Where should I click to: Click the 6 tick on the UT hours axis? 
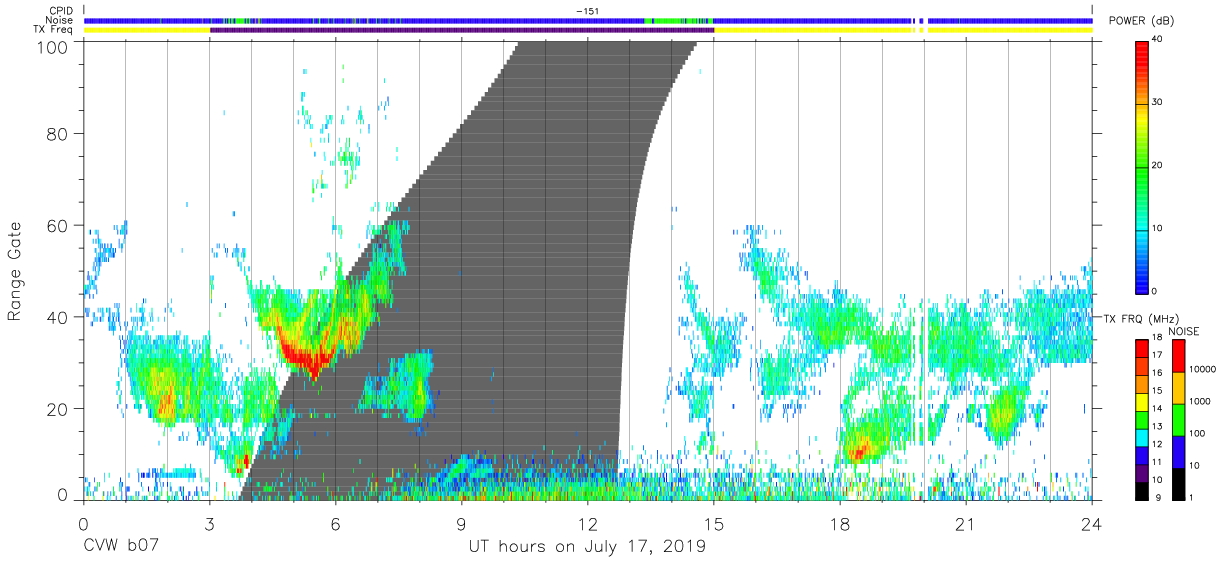(335, 523)
